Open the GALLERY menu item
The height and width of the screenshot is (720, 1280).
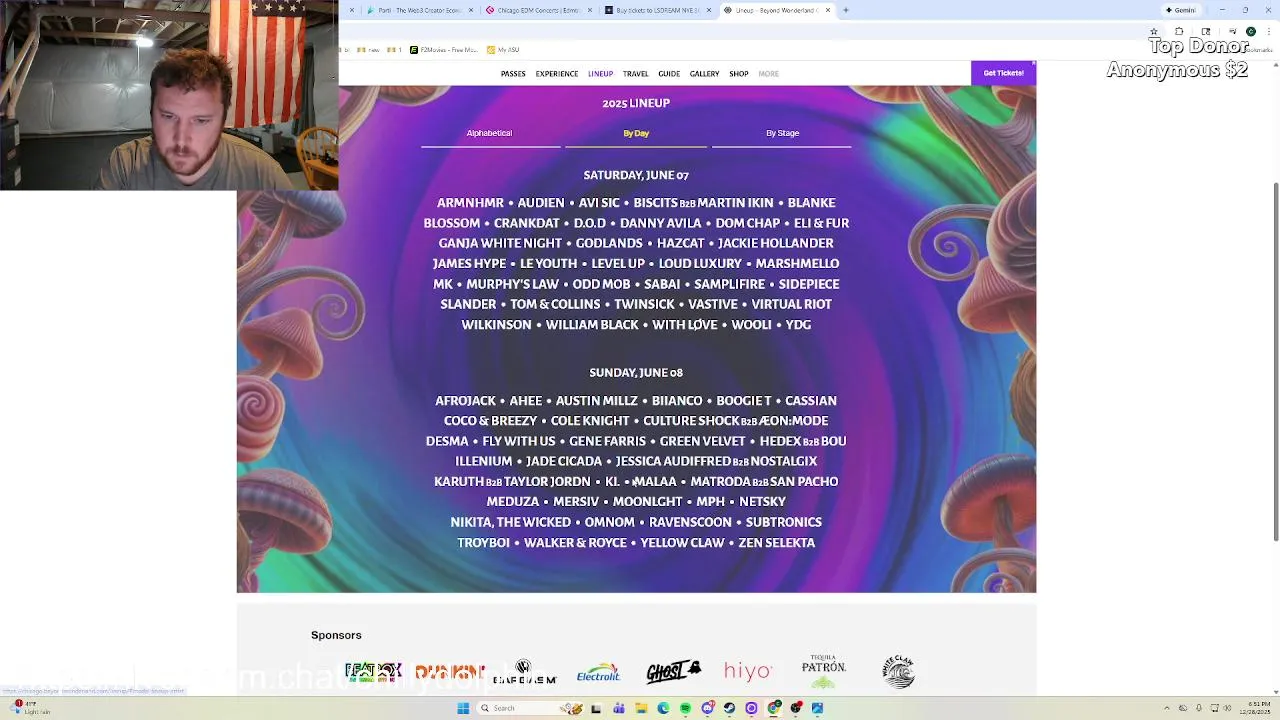point(704,74)
